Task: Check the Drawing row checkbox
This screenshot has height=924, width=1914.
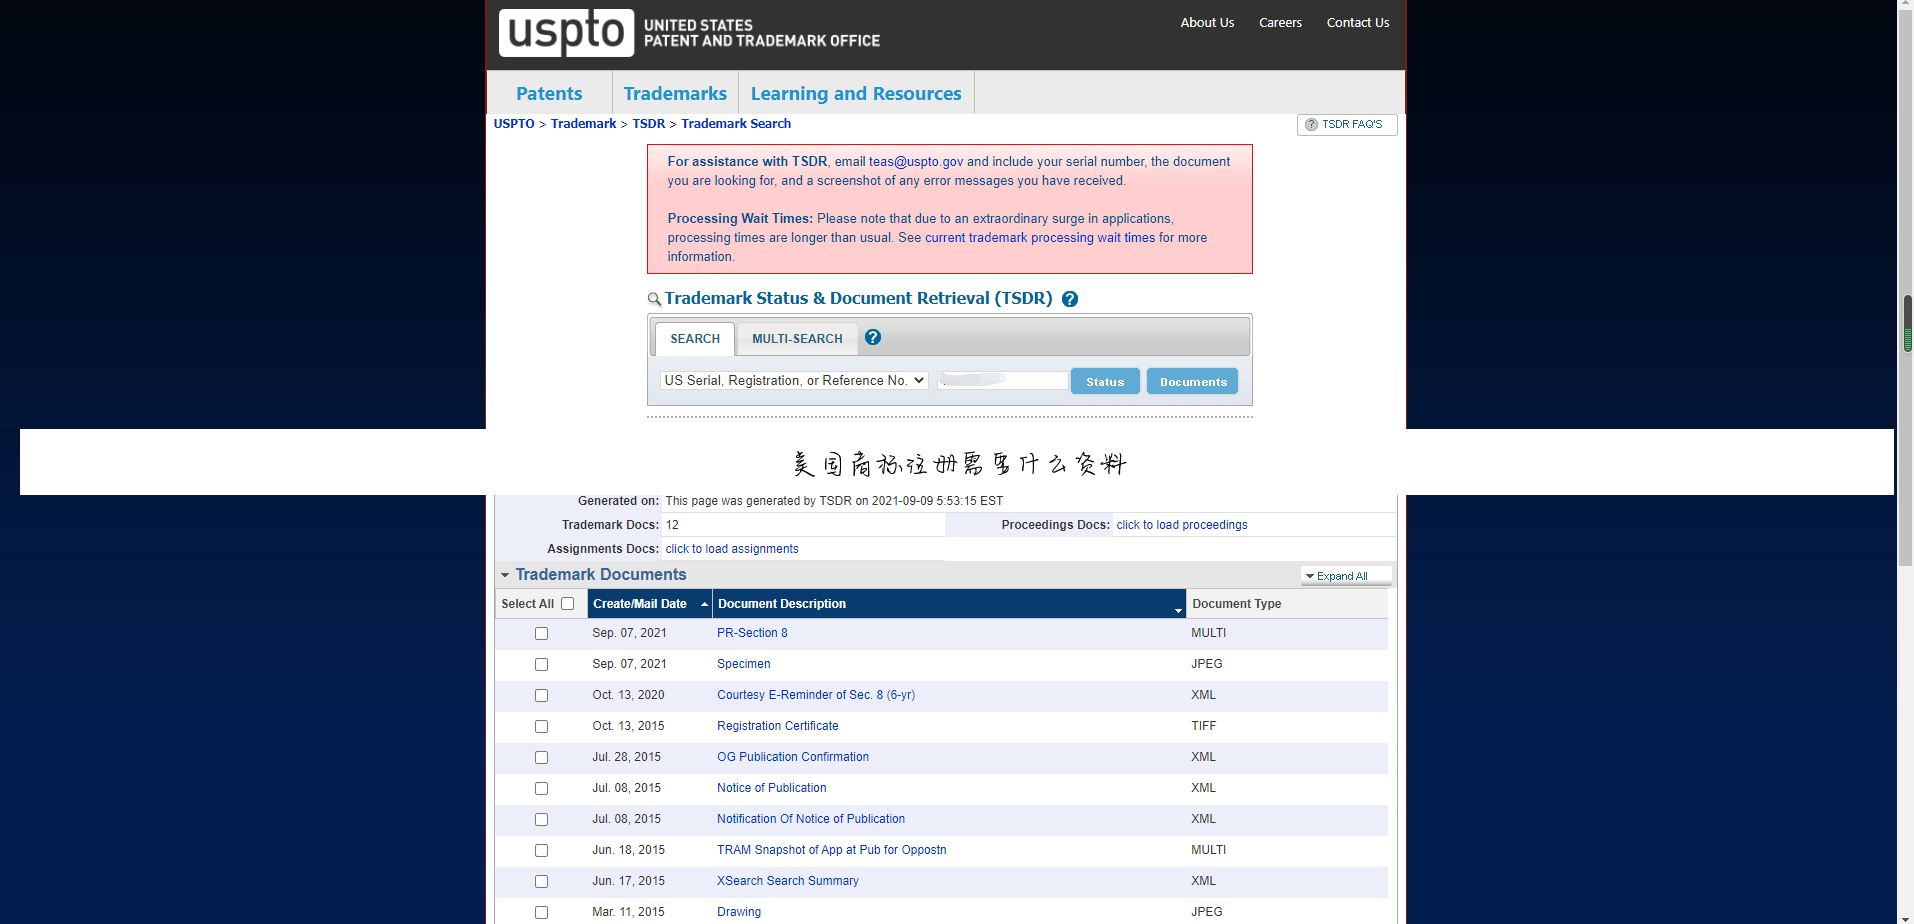Action: click(541, 912)
